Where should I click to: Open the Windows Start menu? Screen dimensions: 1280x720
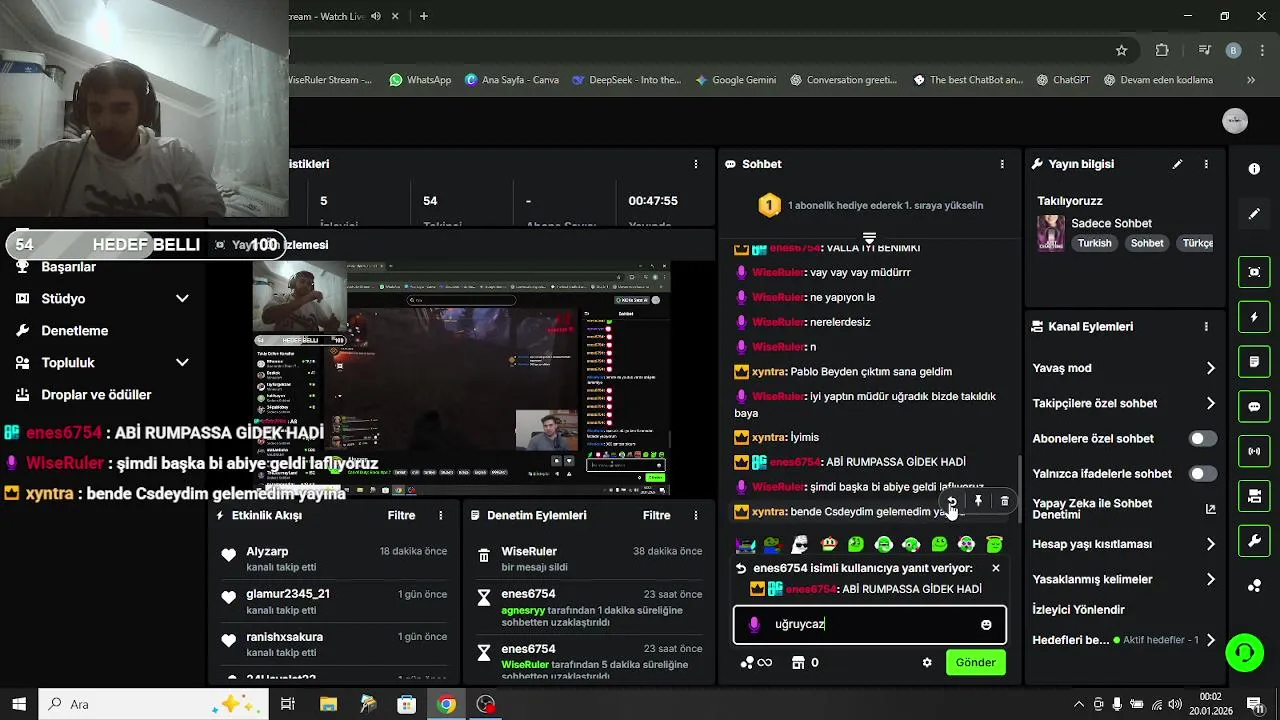click(19, 704)
